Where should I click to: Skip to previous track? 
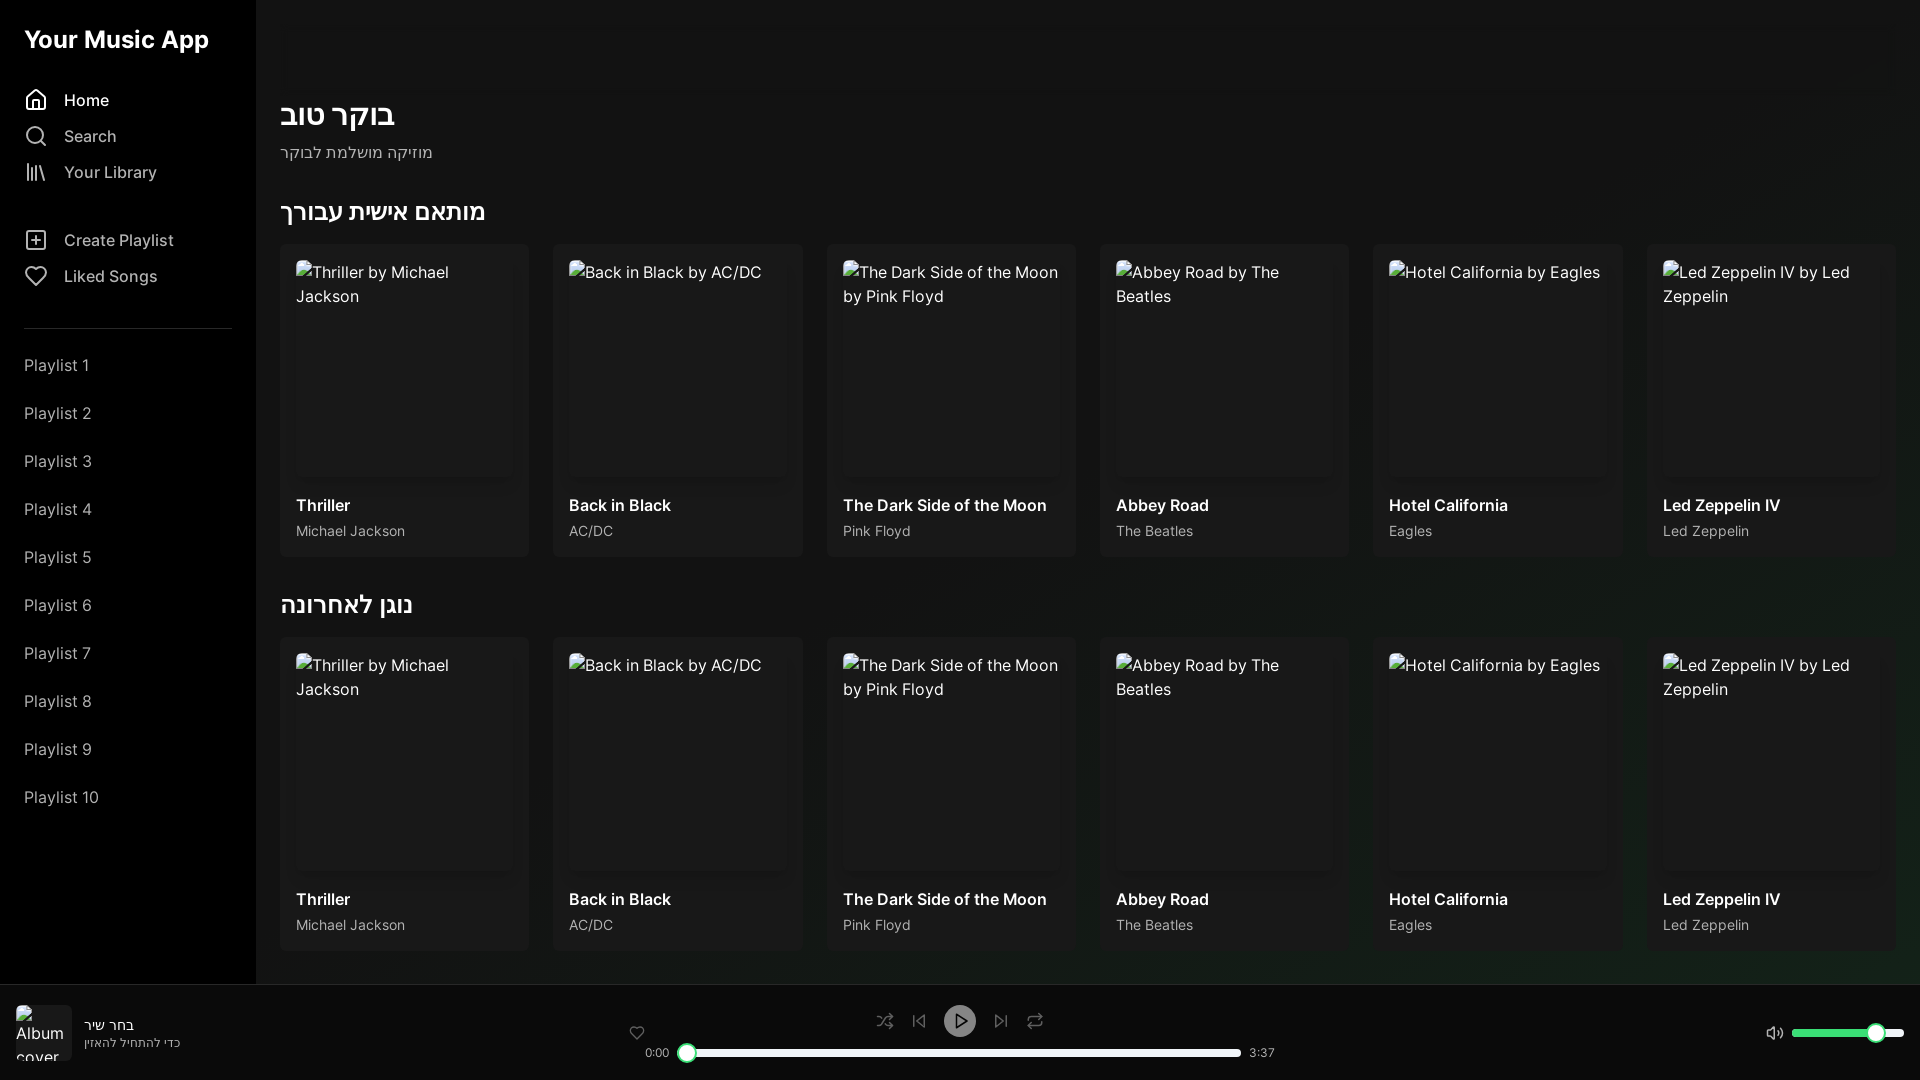919,1021
